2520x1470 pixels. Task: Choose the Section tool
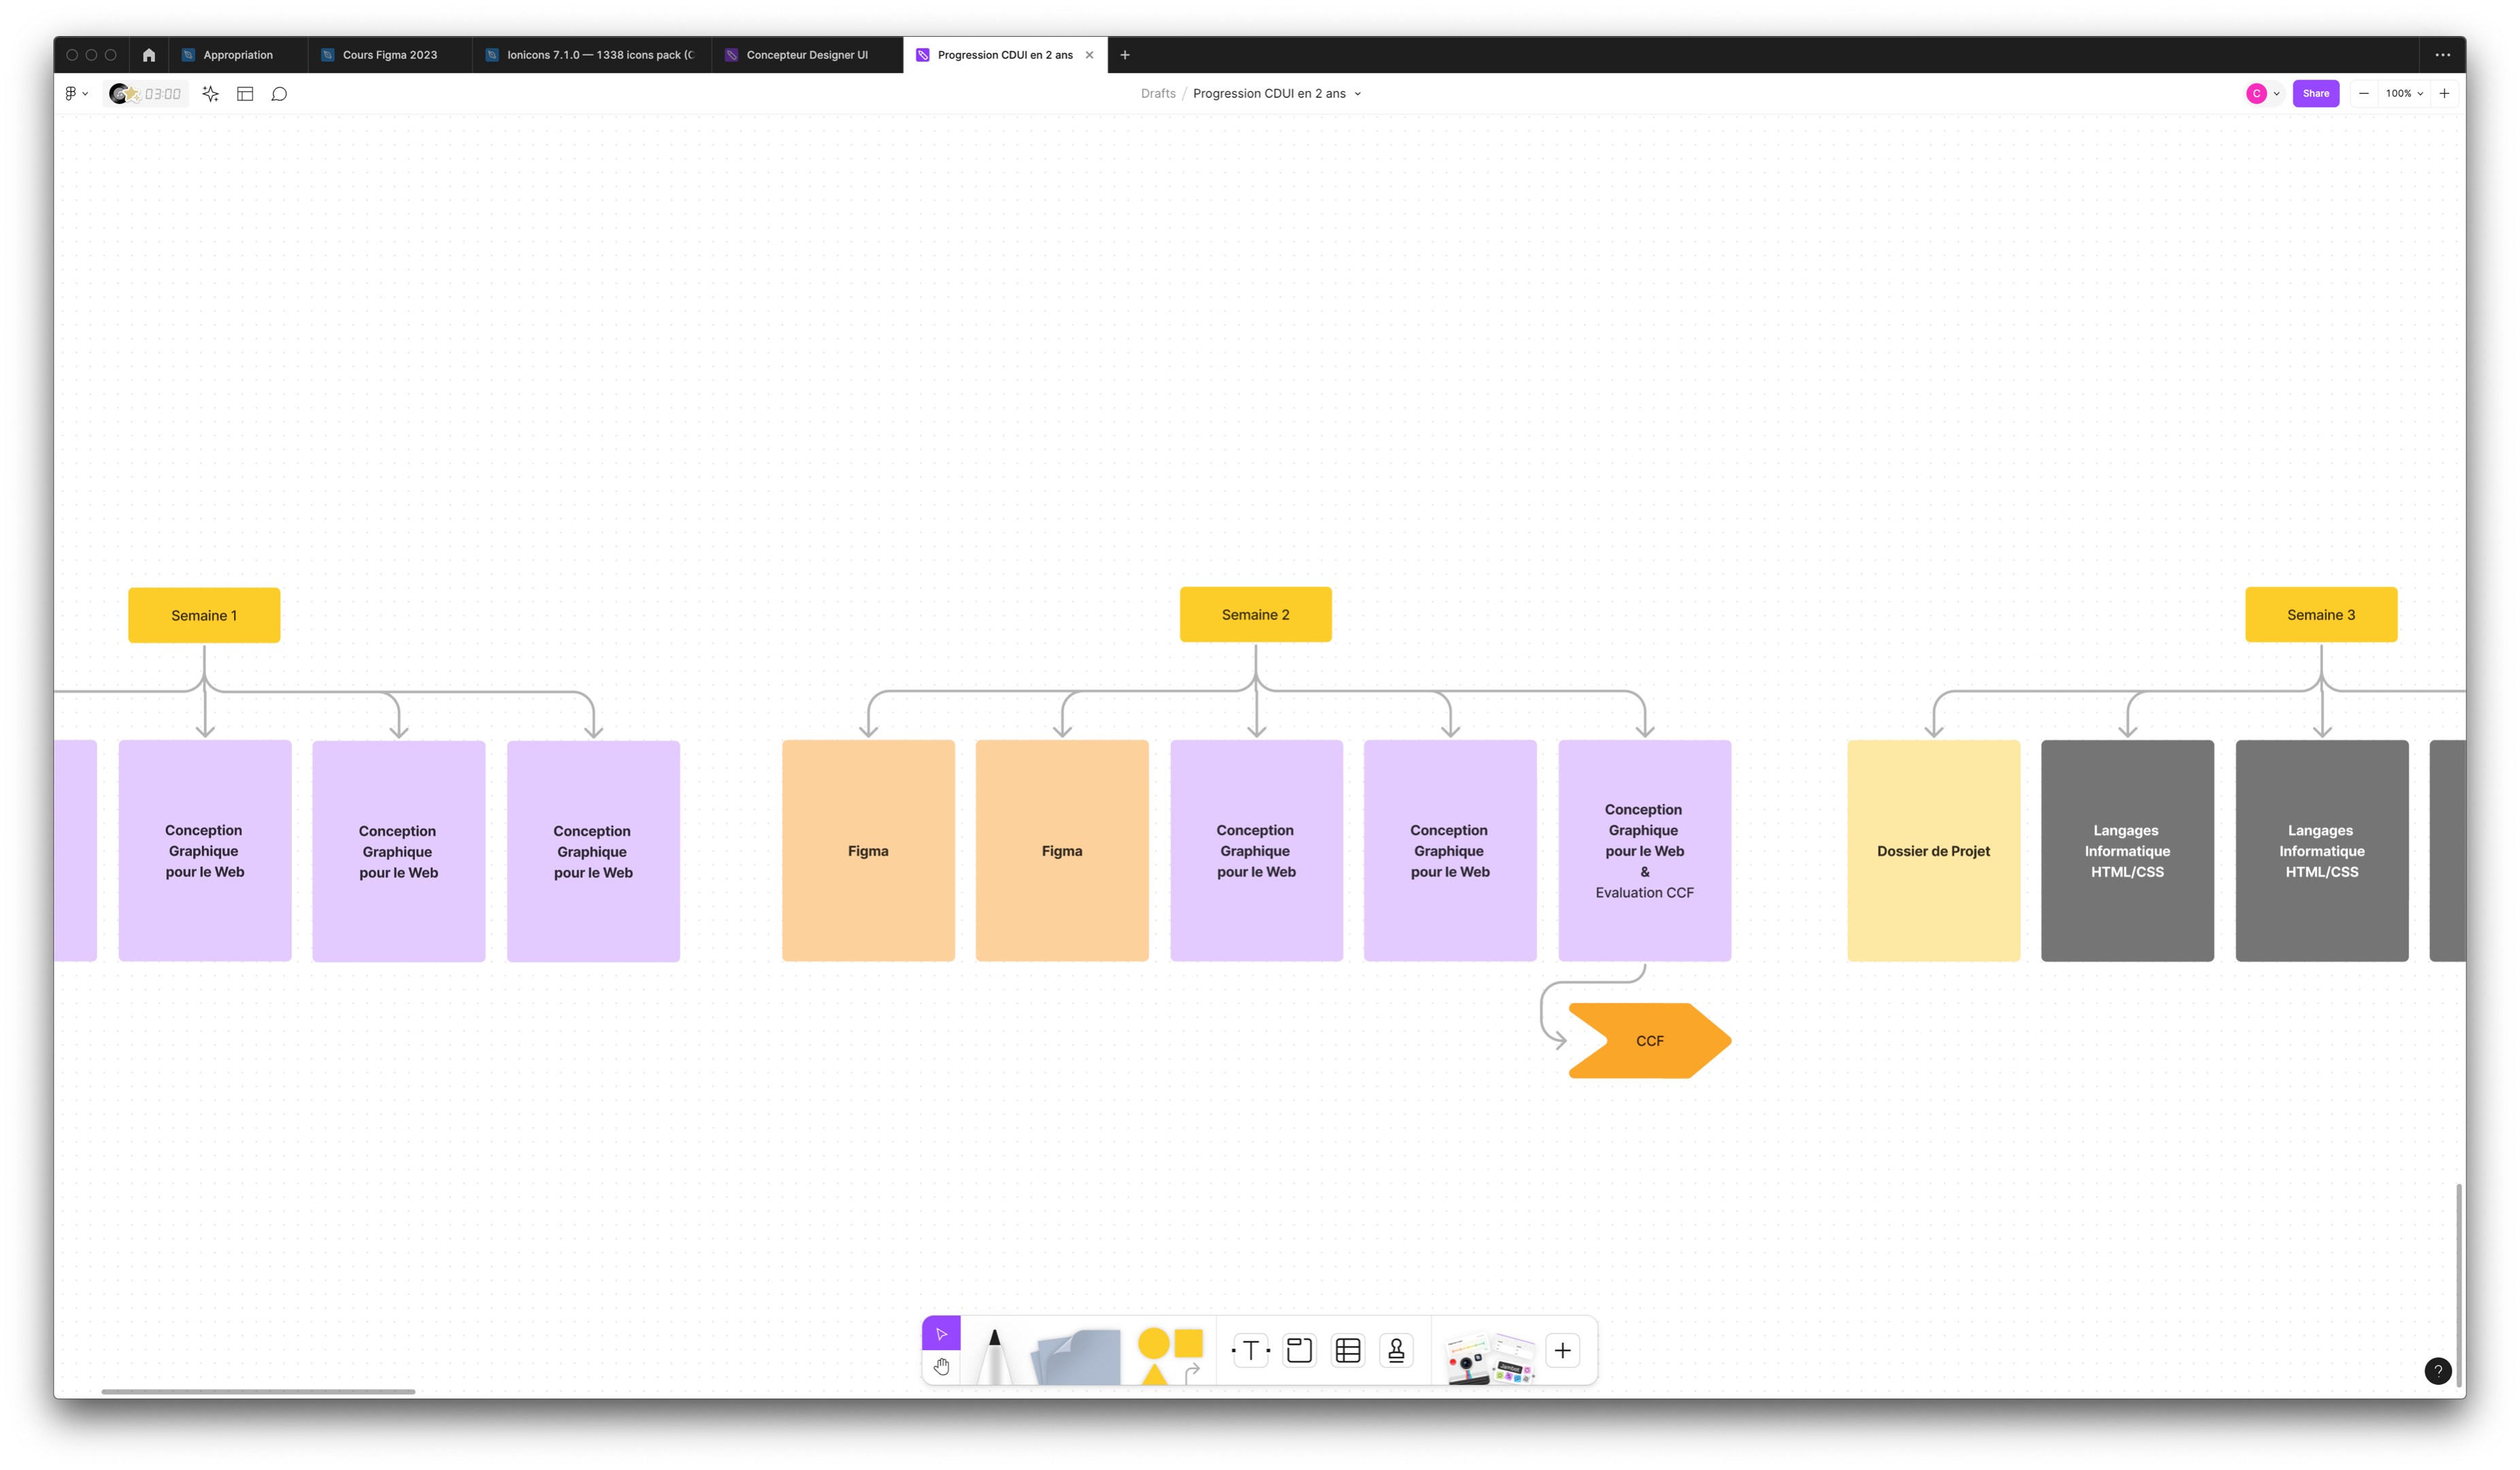(1299, 1351)
